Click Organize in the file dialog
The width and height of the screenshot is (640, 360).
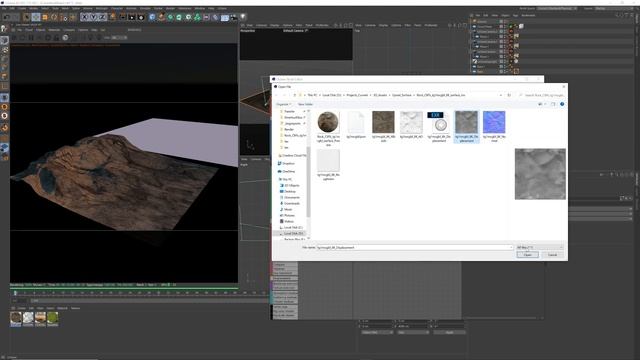tap(283, 104)
